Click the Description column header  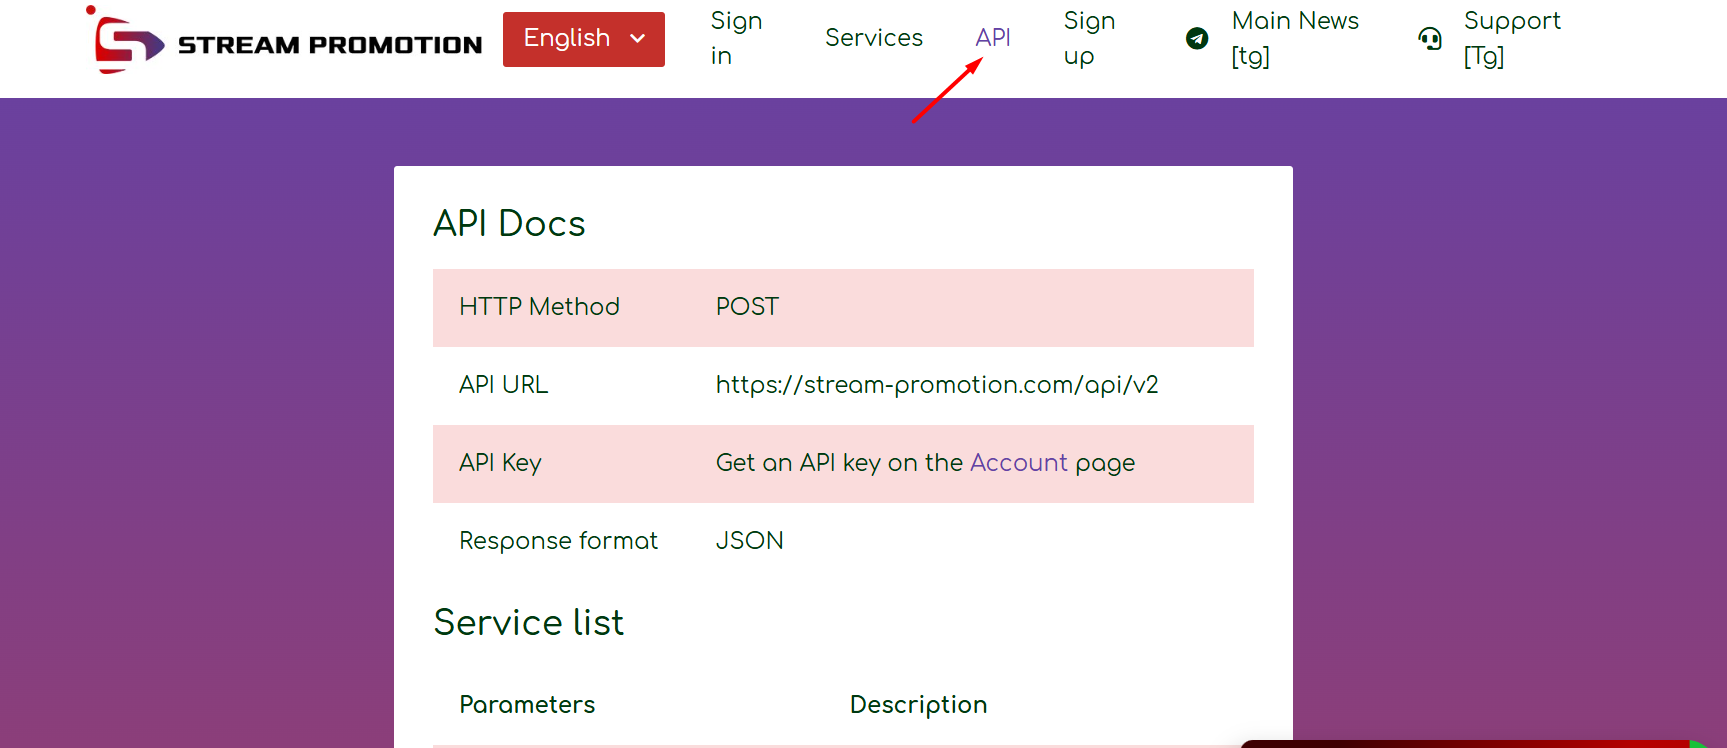pos(919,705)
